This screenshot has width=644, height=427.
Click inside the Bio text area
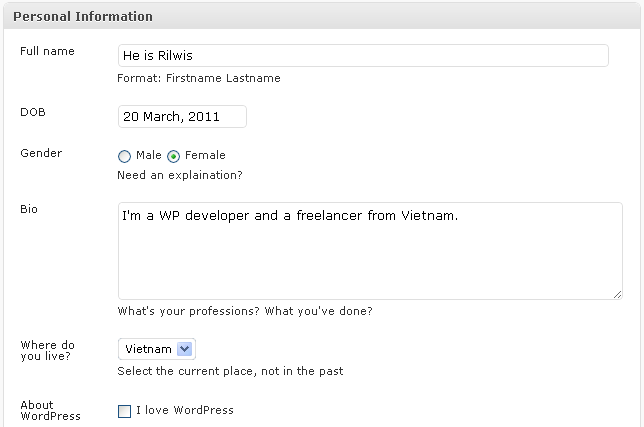369,250
